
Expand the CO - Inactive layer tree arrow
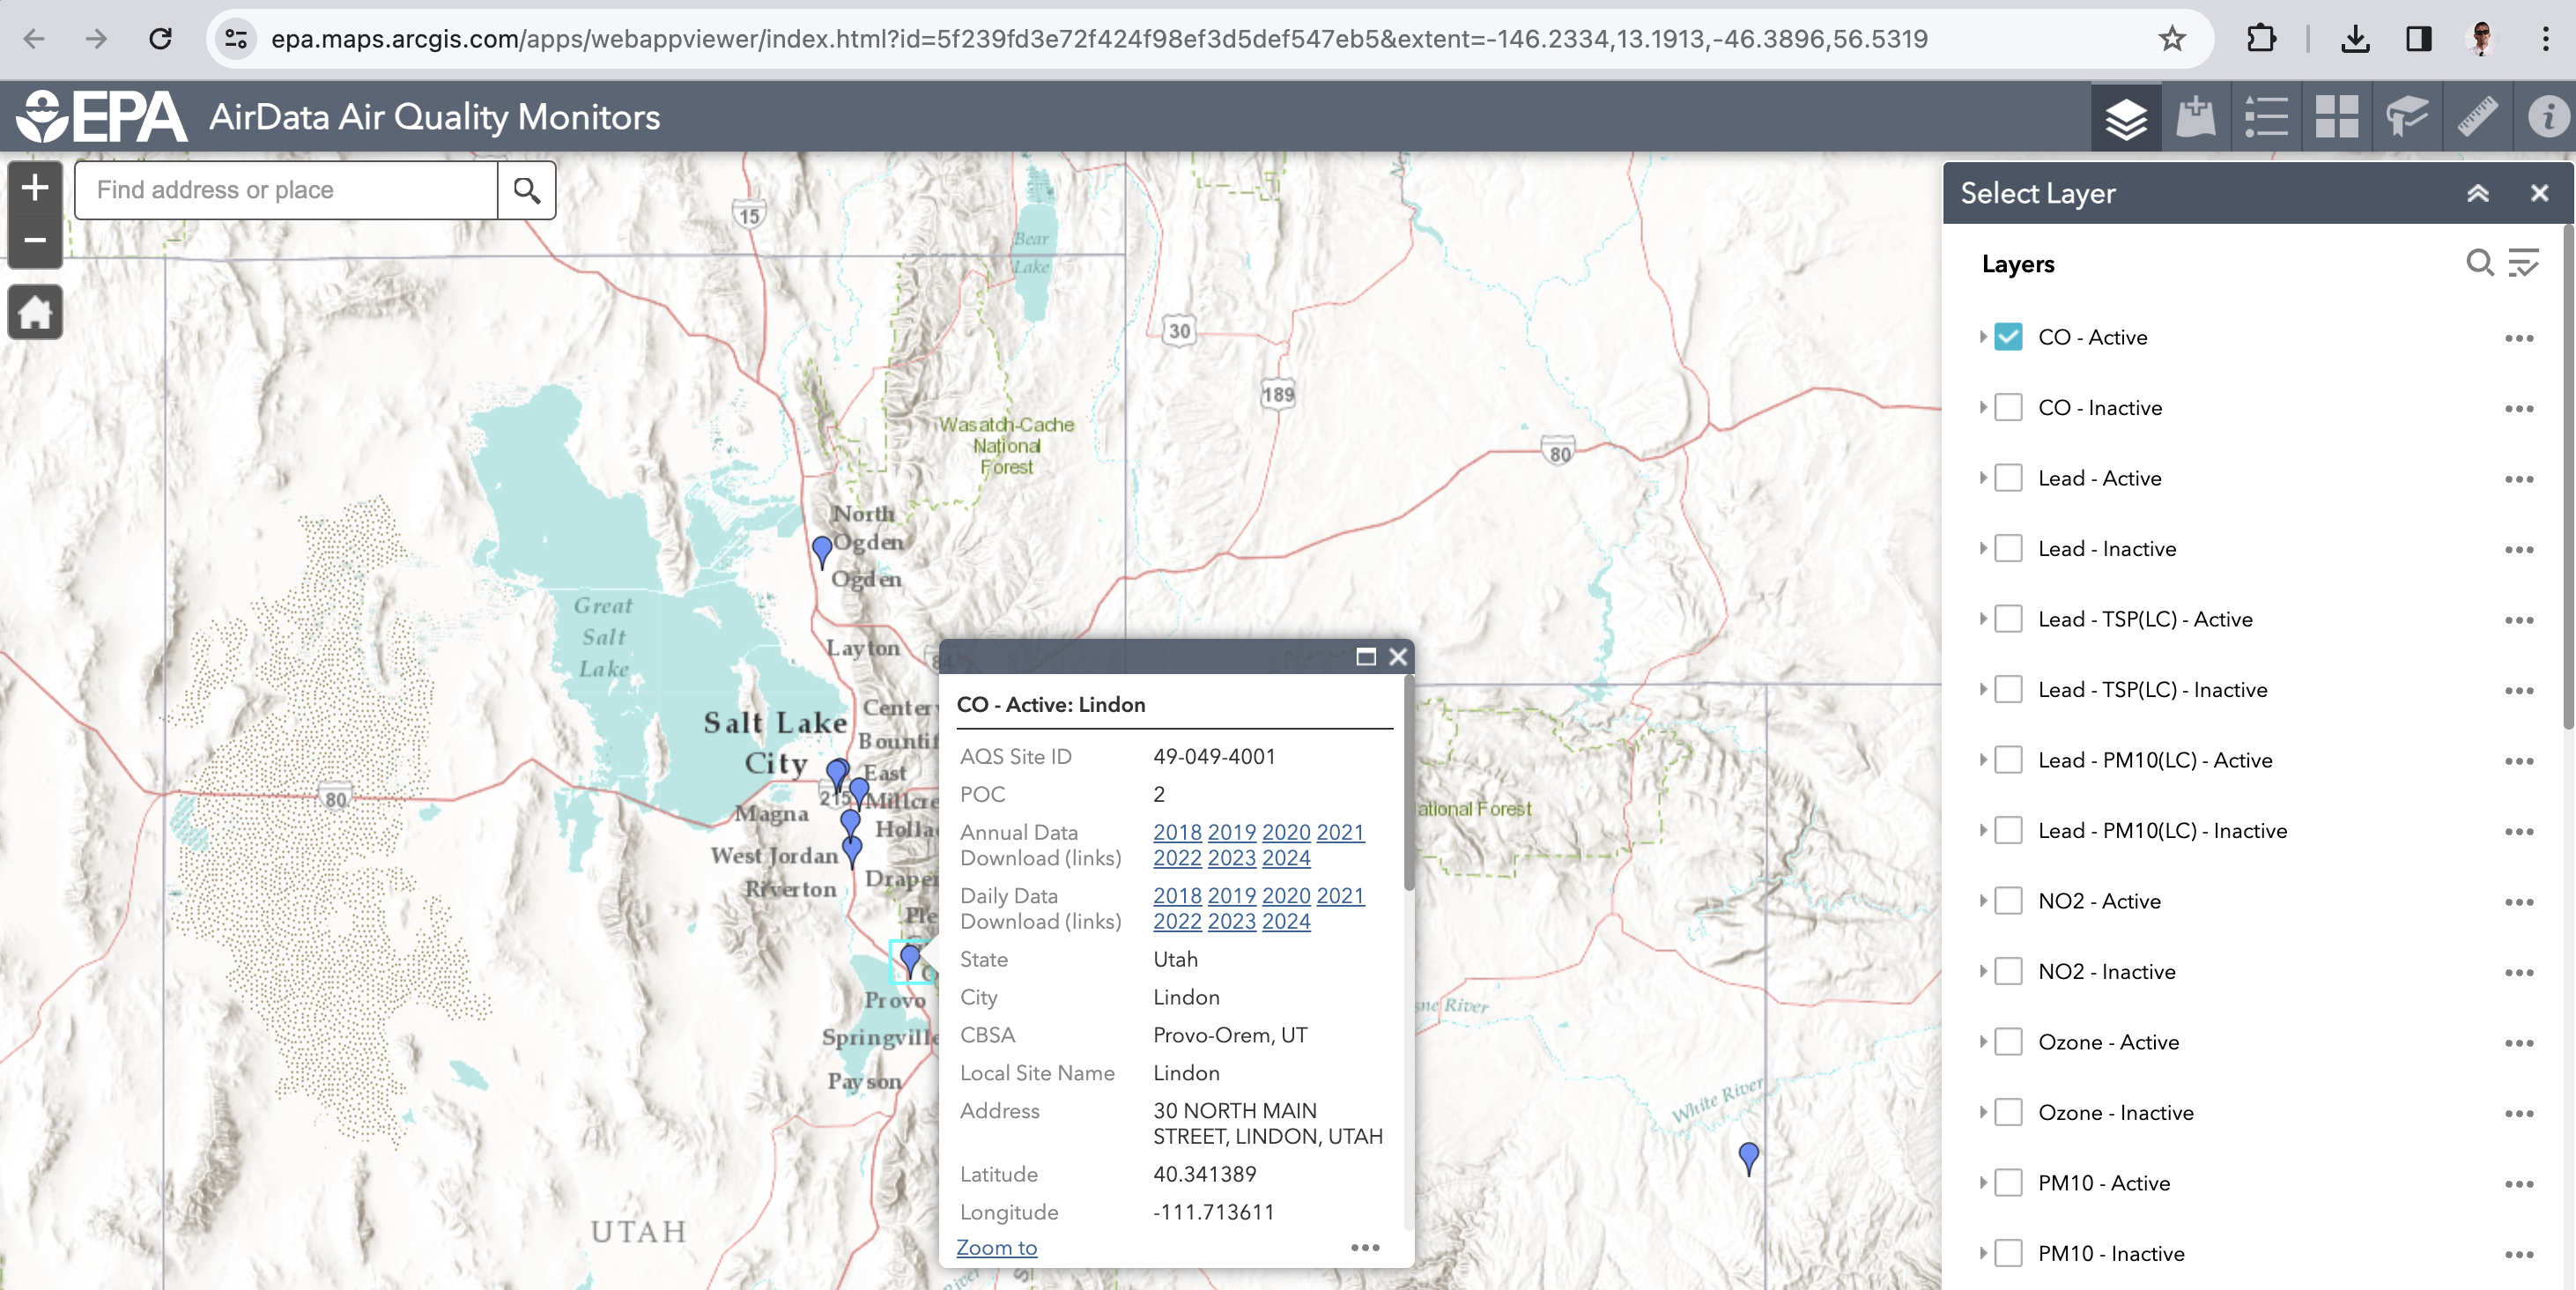[x=1984, y=407]
